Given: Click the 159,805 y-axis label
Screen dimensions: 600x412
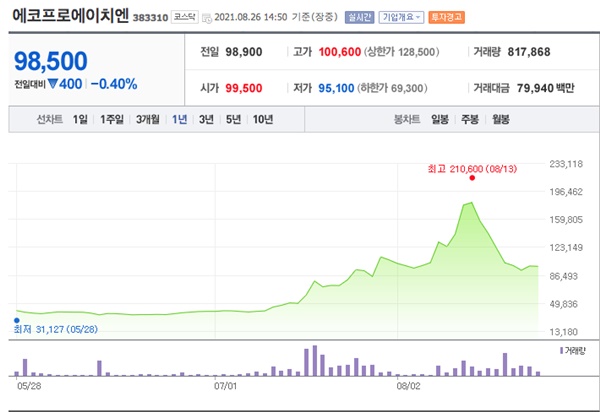Looking at the screenshot, I should tap(566, 220).
